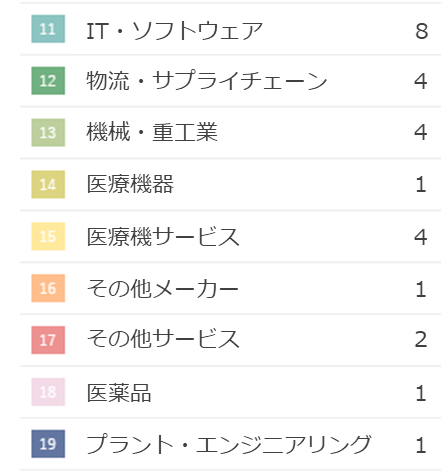Select the その他メーカー category
Viewport: 441px width, 475px height.
162,289
